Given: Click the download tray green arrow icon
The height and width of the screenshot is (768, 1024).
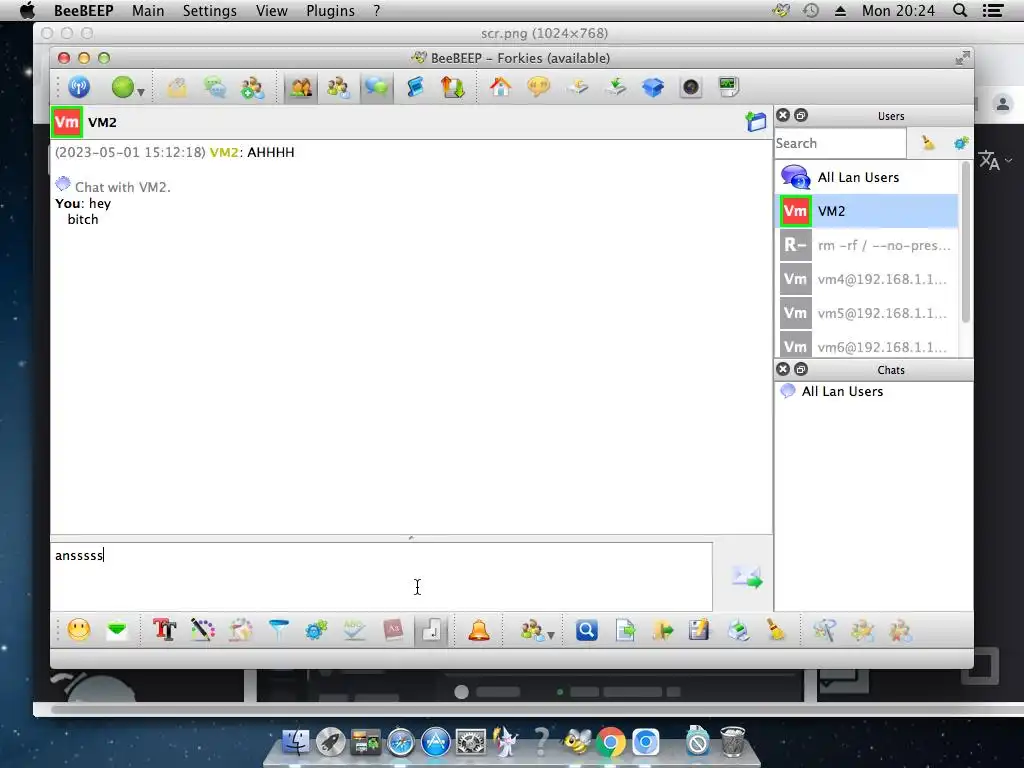Looking at the screenshot, I should click(x=615, y=87).
